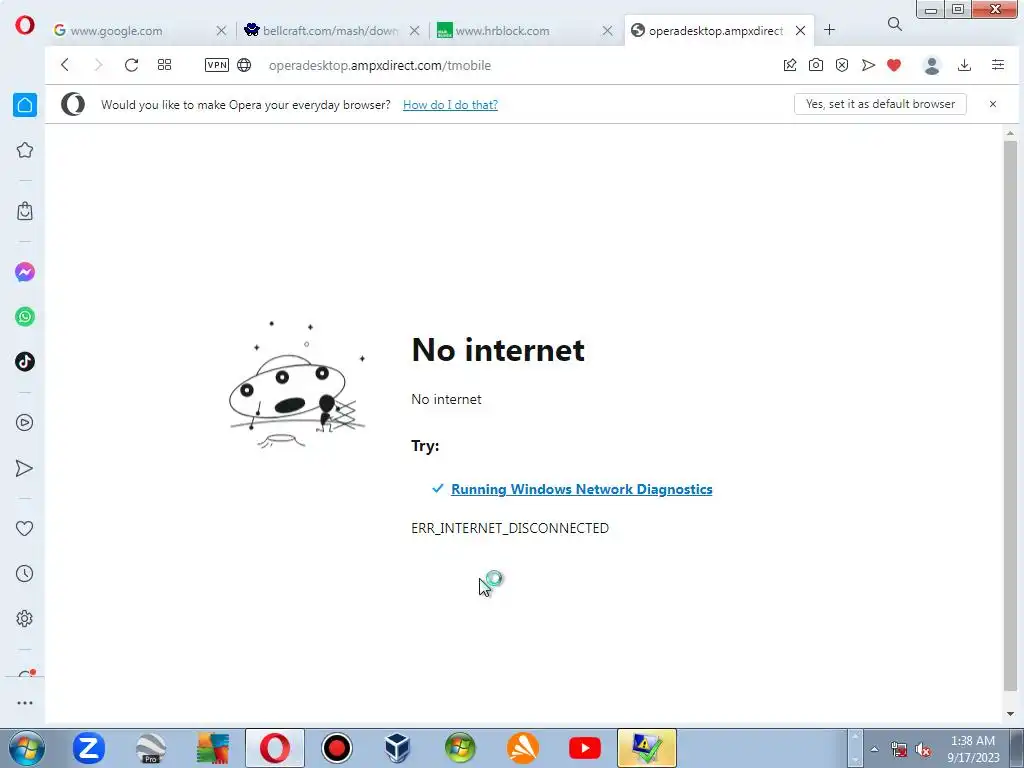Toggle the VPN badge in address bar
This screenshot has width=1024, height=768.
(217, 65)
